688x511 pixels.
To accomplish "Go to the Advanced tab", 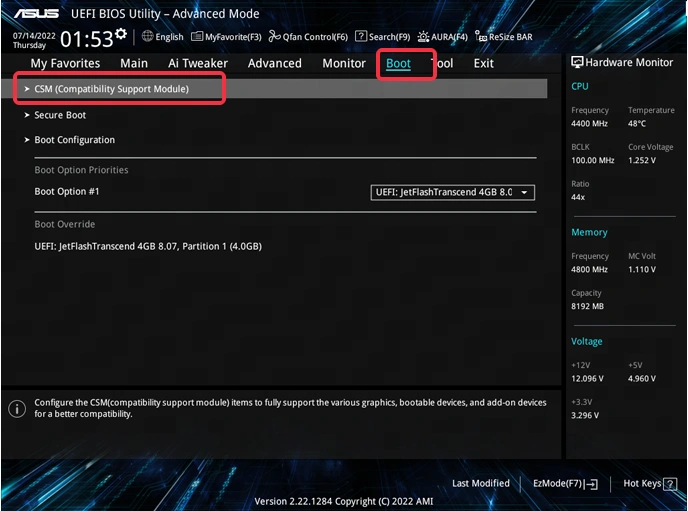I will [x=275, y=64].
